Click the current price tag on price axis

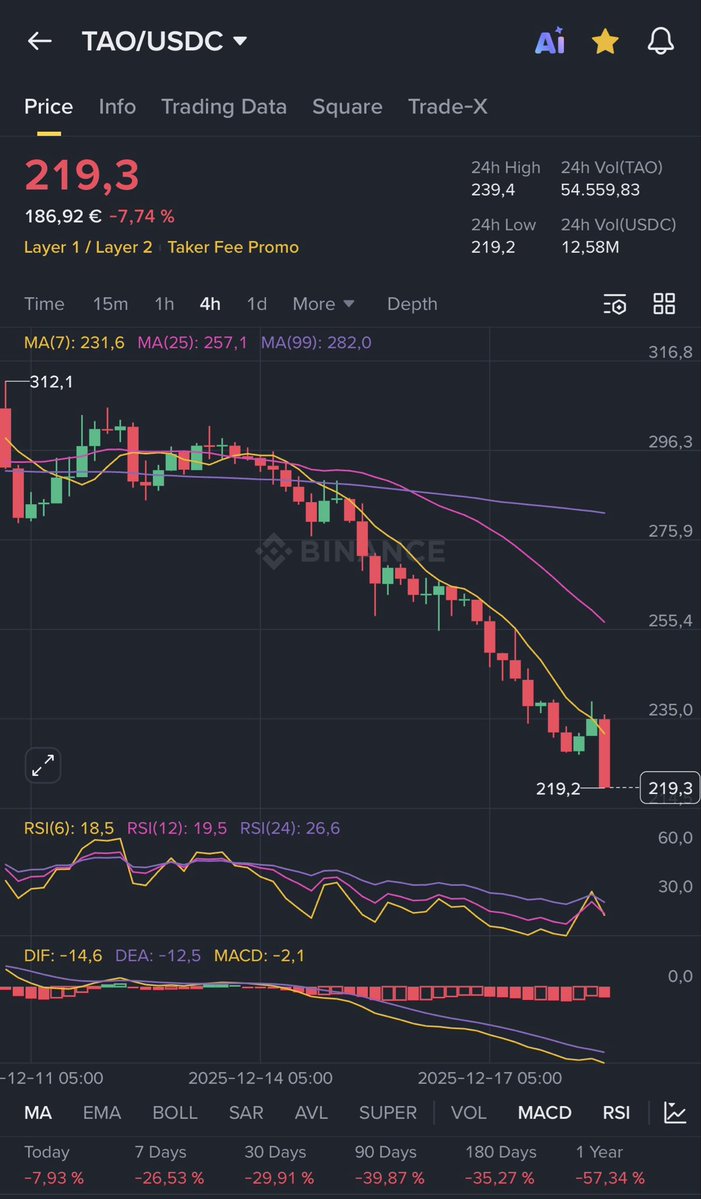pos(670,788)
